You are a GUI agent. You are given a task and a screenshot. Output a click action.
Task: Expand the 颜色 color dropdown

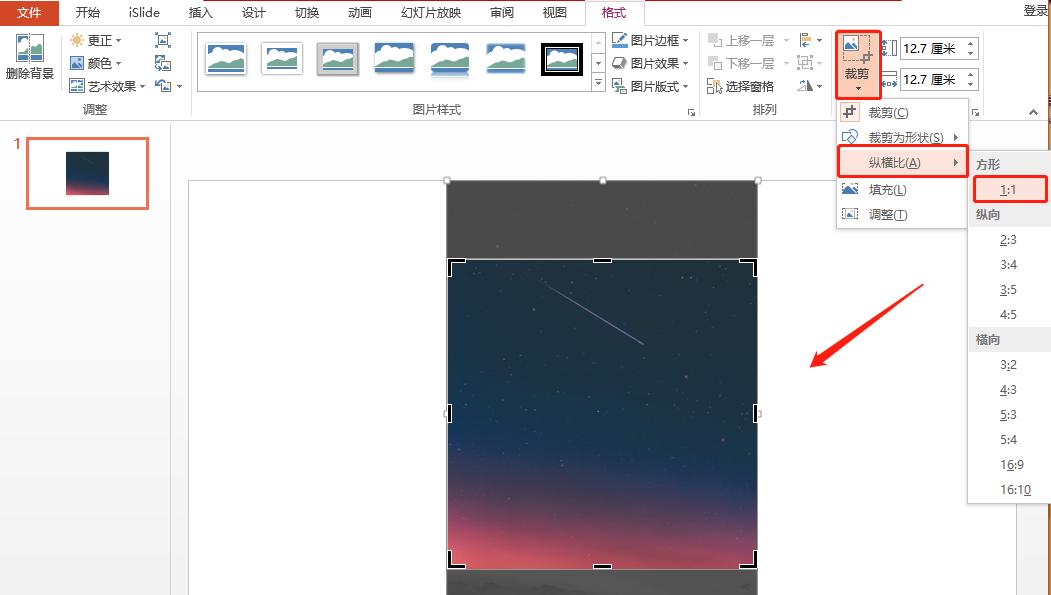click(96, 63)
